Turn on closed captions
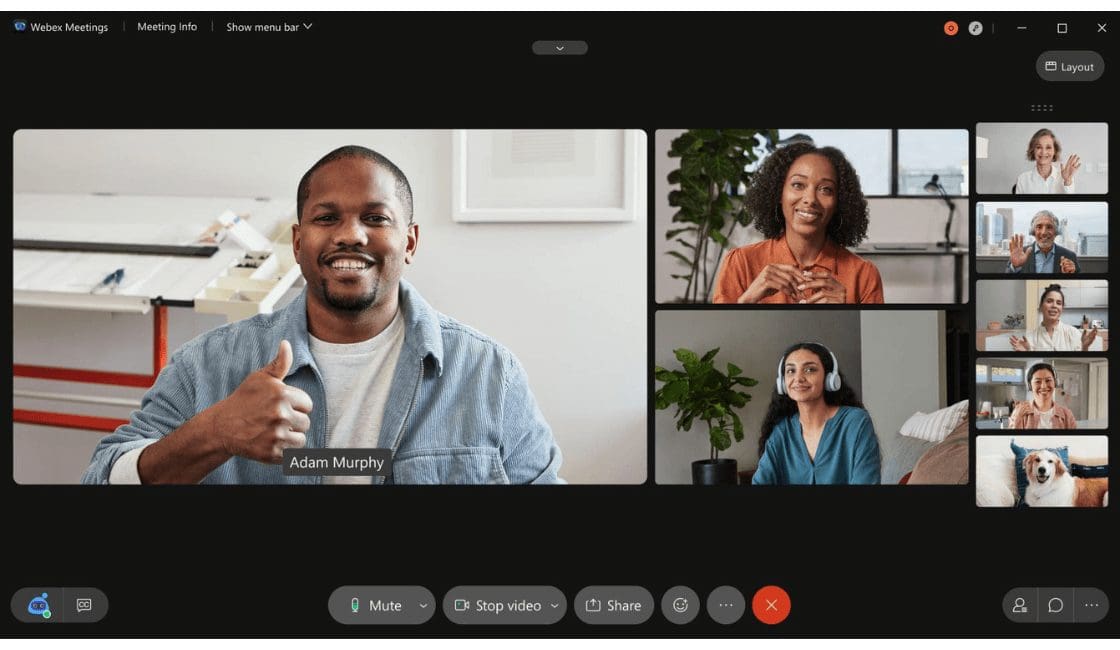1120x650 pixels. tap(84, 605)
